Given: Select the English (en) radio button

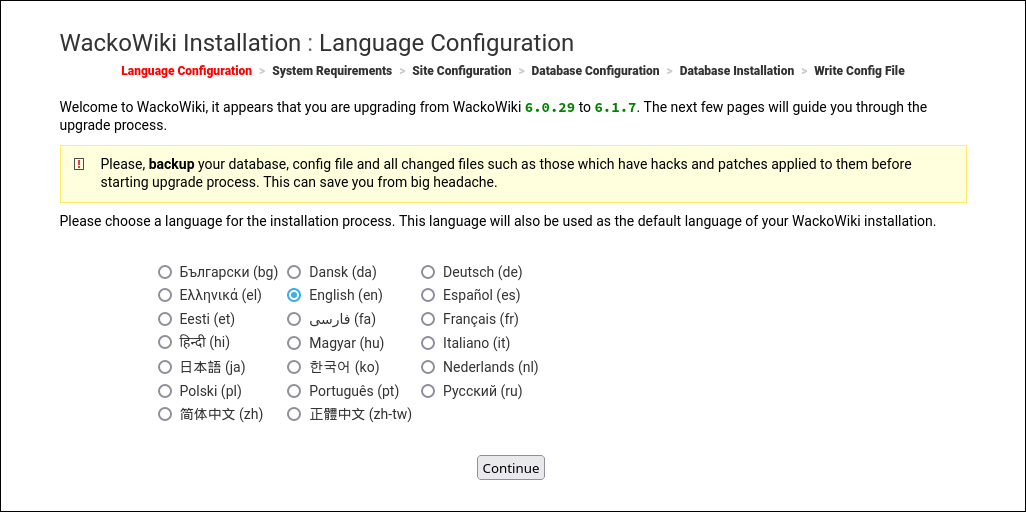Looking at the screenshot, I should [294, 295].
